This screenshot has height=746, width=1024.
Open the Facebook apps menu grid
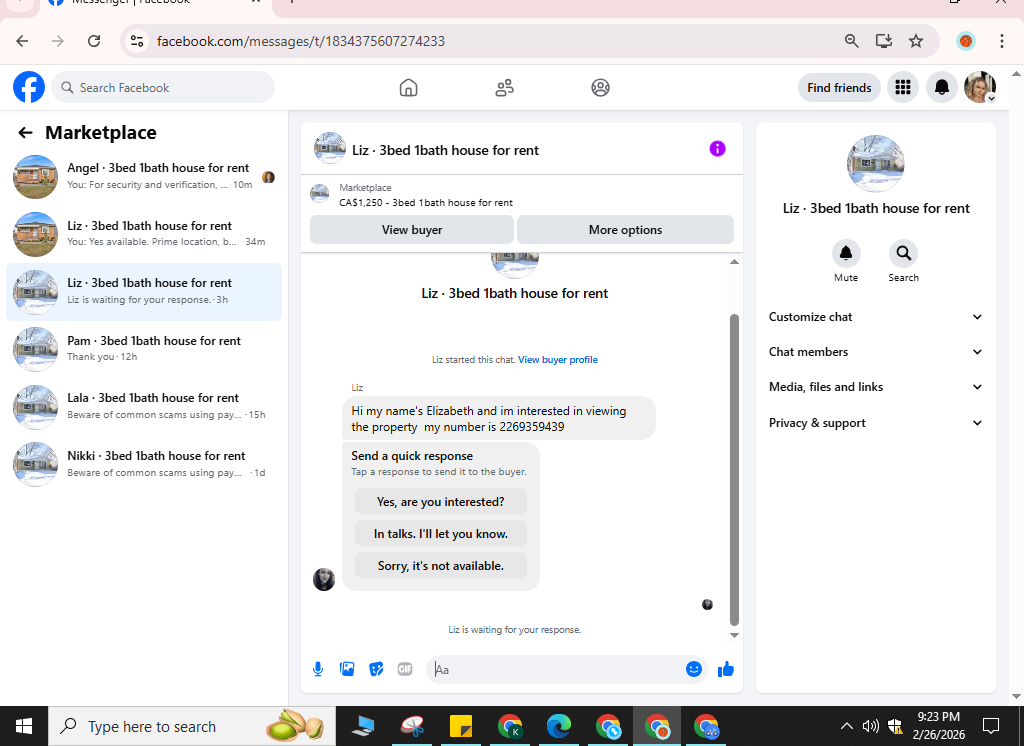[903, 88]
